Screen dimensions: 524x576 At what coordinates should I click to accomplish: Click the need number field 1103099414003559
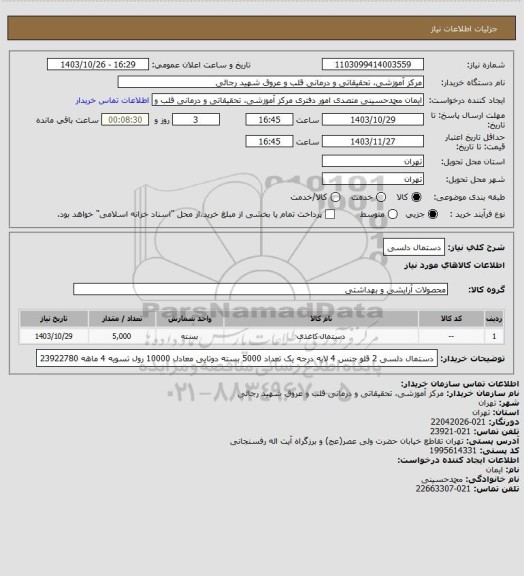click(x=373, y=64)
